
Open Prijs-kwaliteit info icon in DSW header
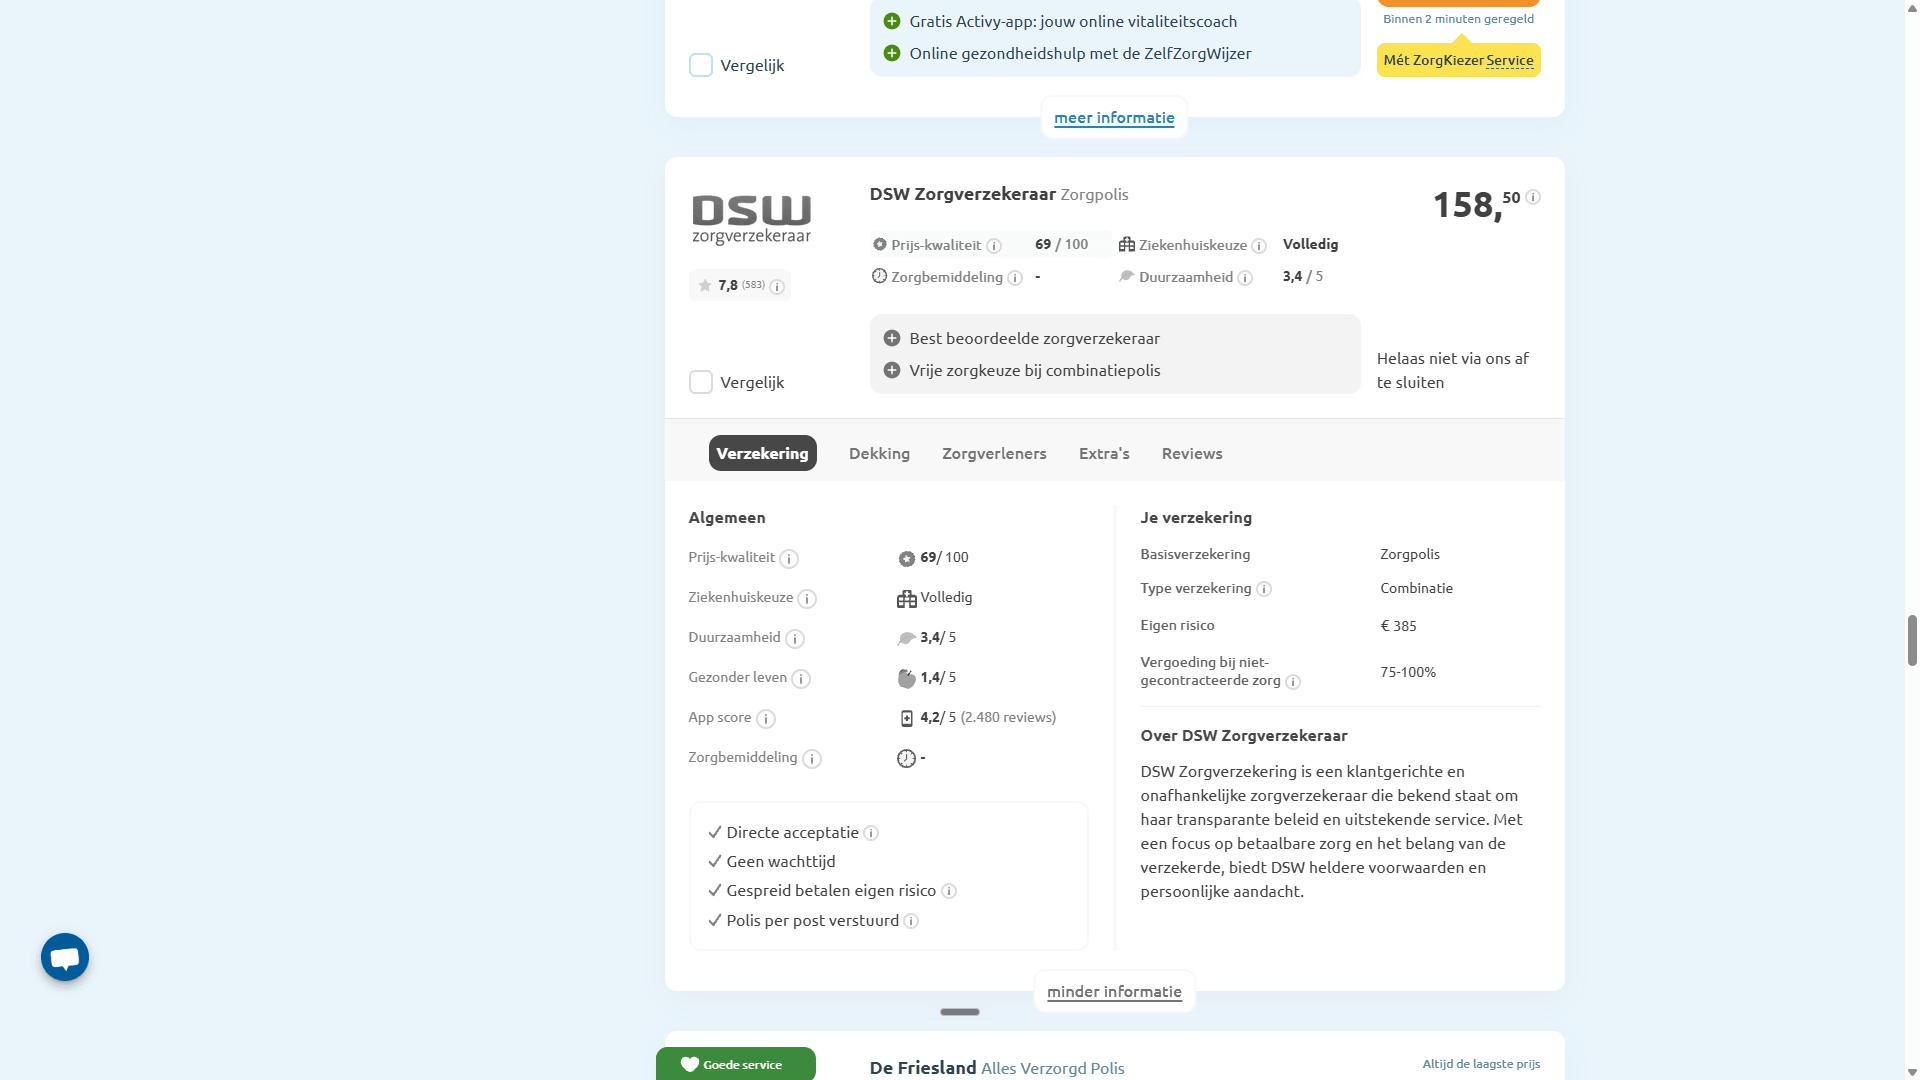994,246
